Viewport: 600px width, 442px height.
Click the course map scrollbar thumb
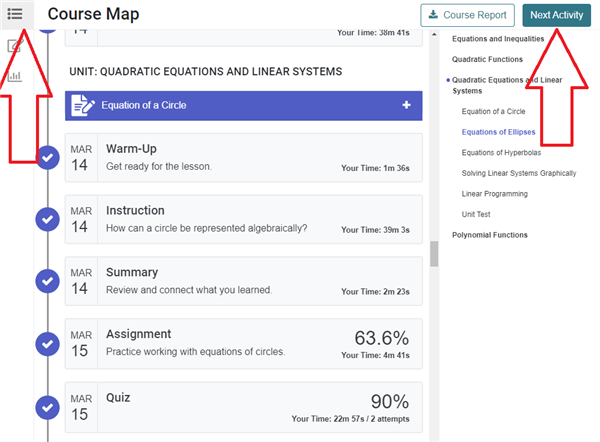pos(434,253)
